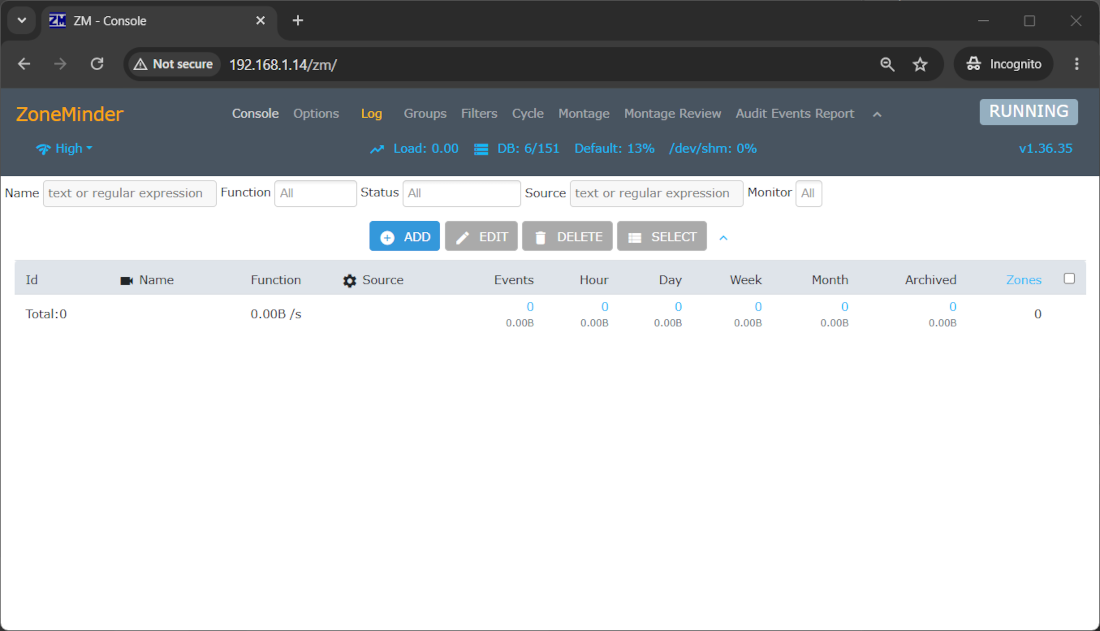Click the Not secure site info chip

click(x=173, y=64)
